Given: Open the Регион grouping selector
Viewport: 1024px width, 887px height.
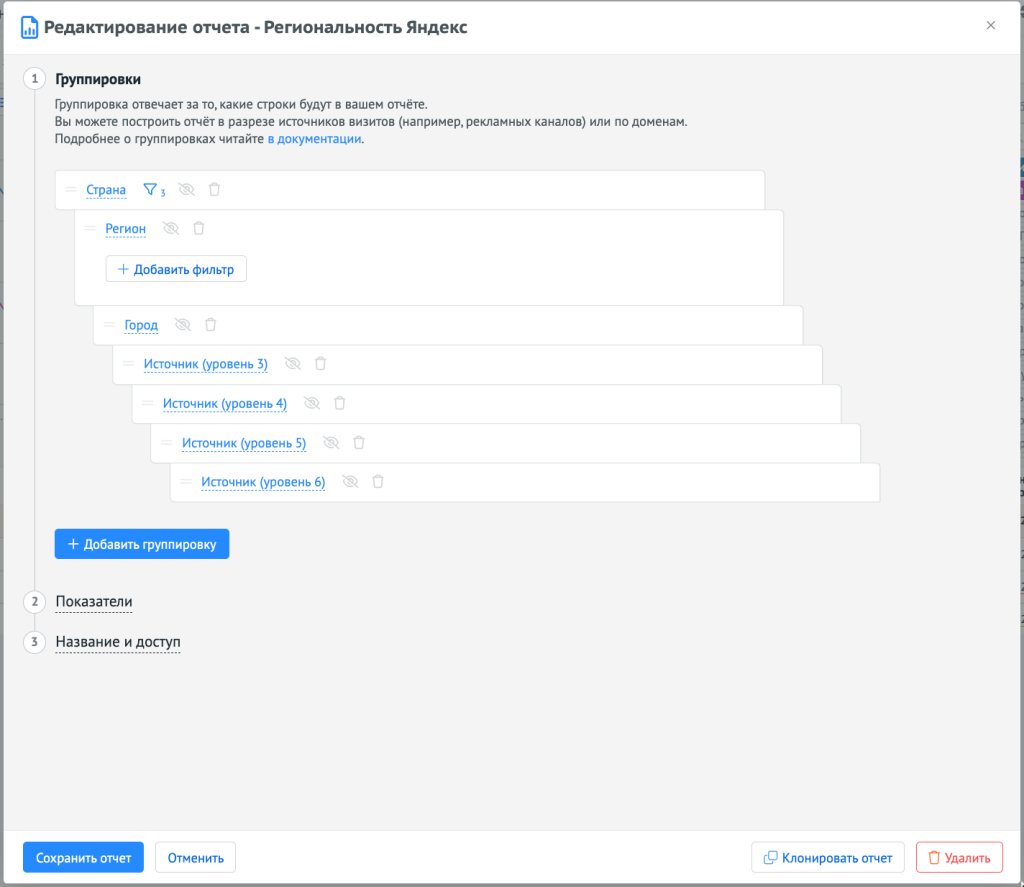Looking at the screenshot, I should pos(125,228).
